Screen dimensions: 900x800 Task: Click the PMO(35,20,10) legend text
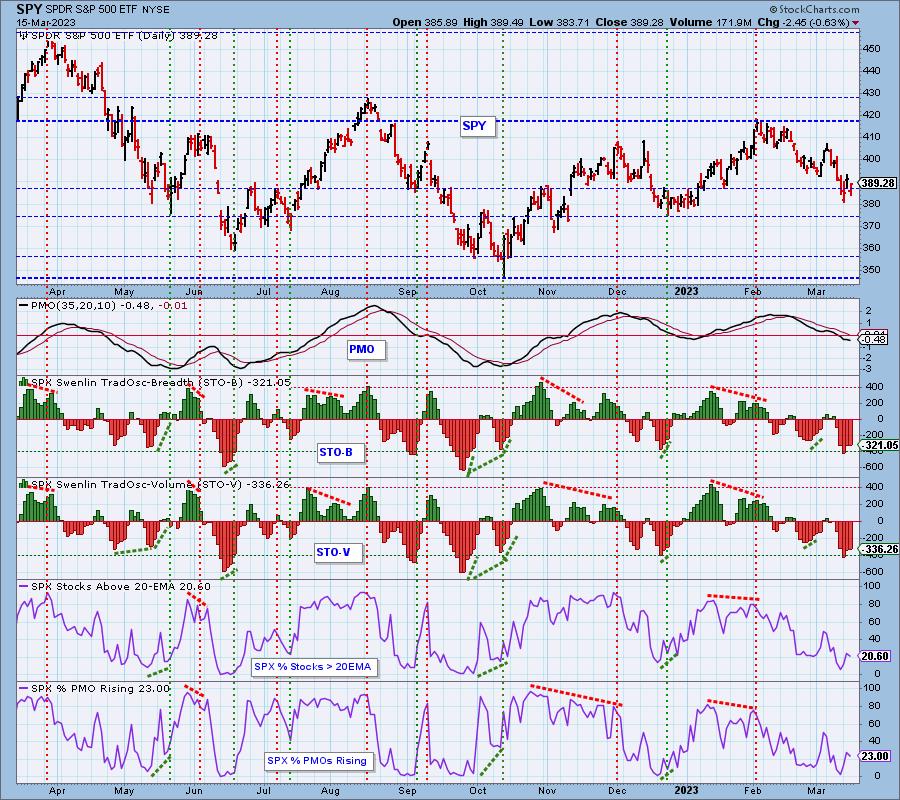[103, 305]
